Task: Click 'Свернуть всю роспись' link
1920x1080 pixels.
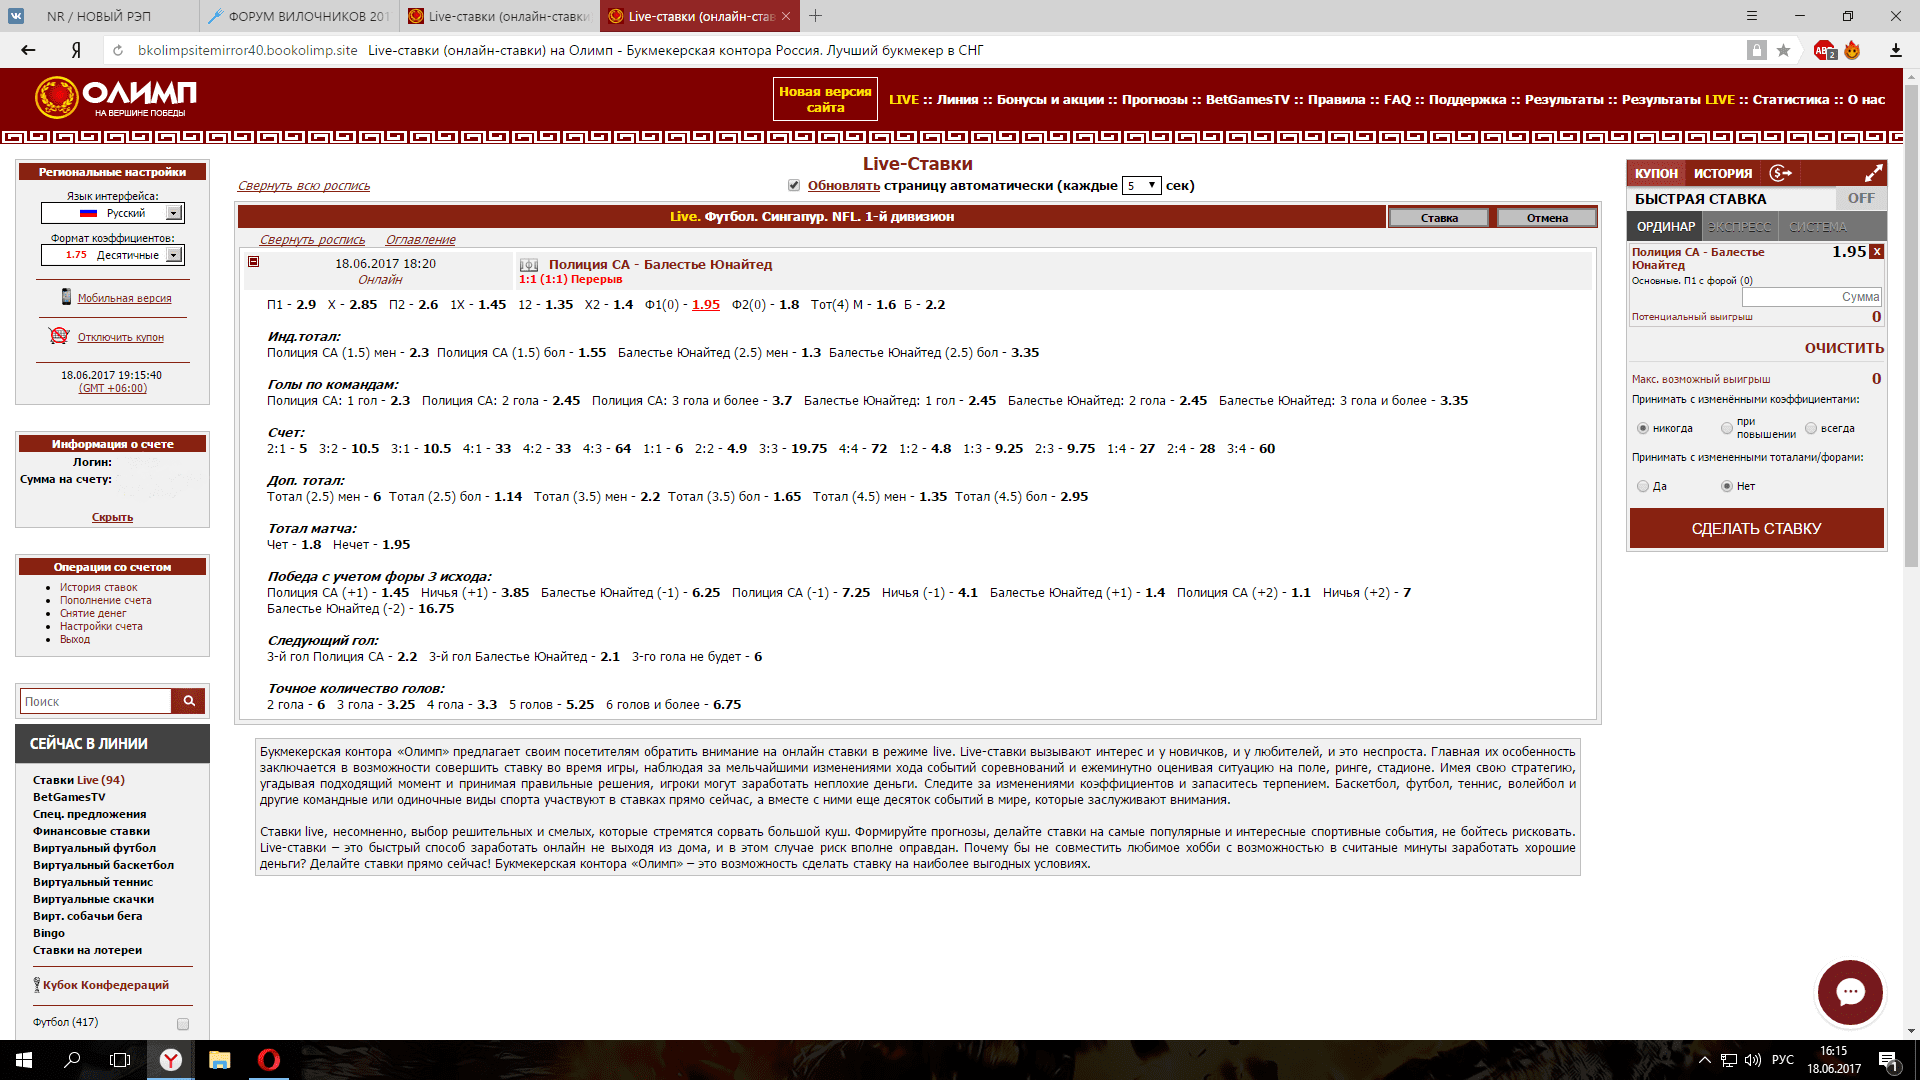Action: (x=304, y=186)
